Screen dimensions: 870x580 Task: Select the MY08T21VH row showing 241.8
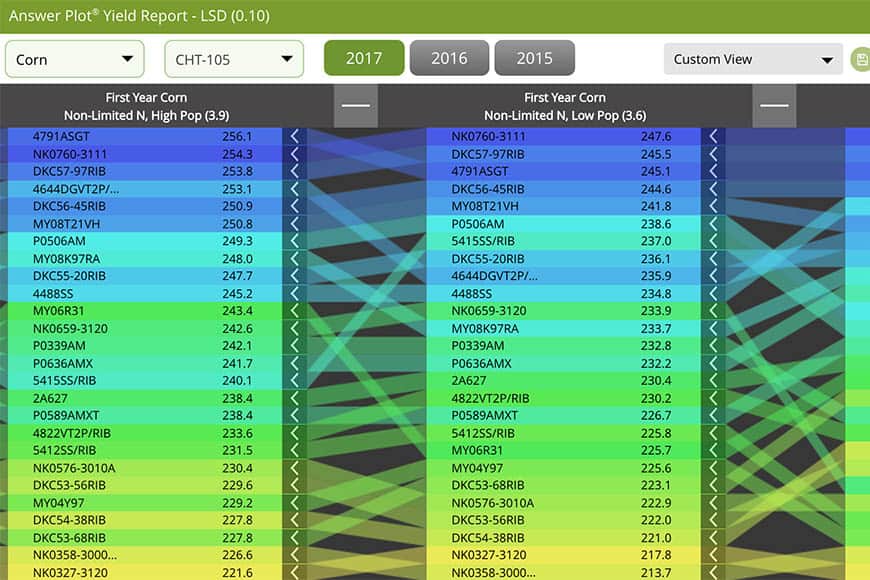(x=560, y=206)
